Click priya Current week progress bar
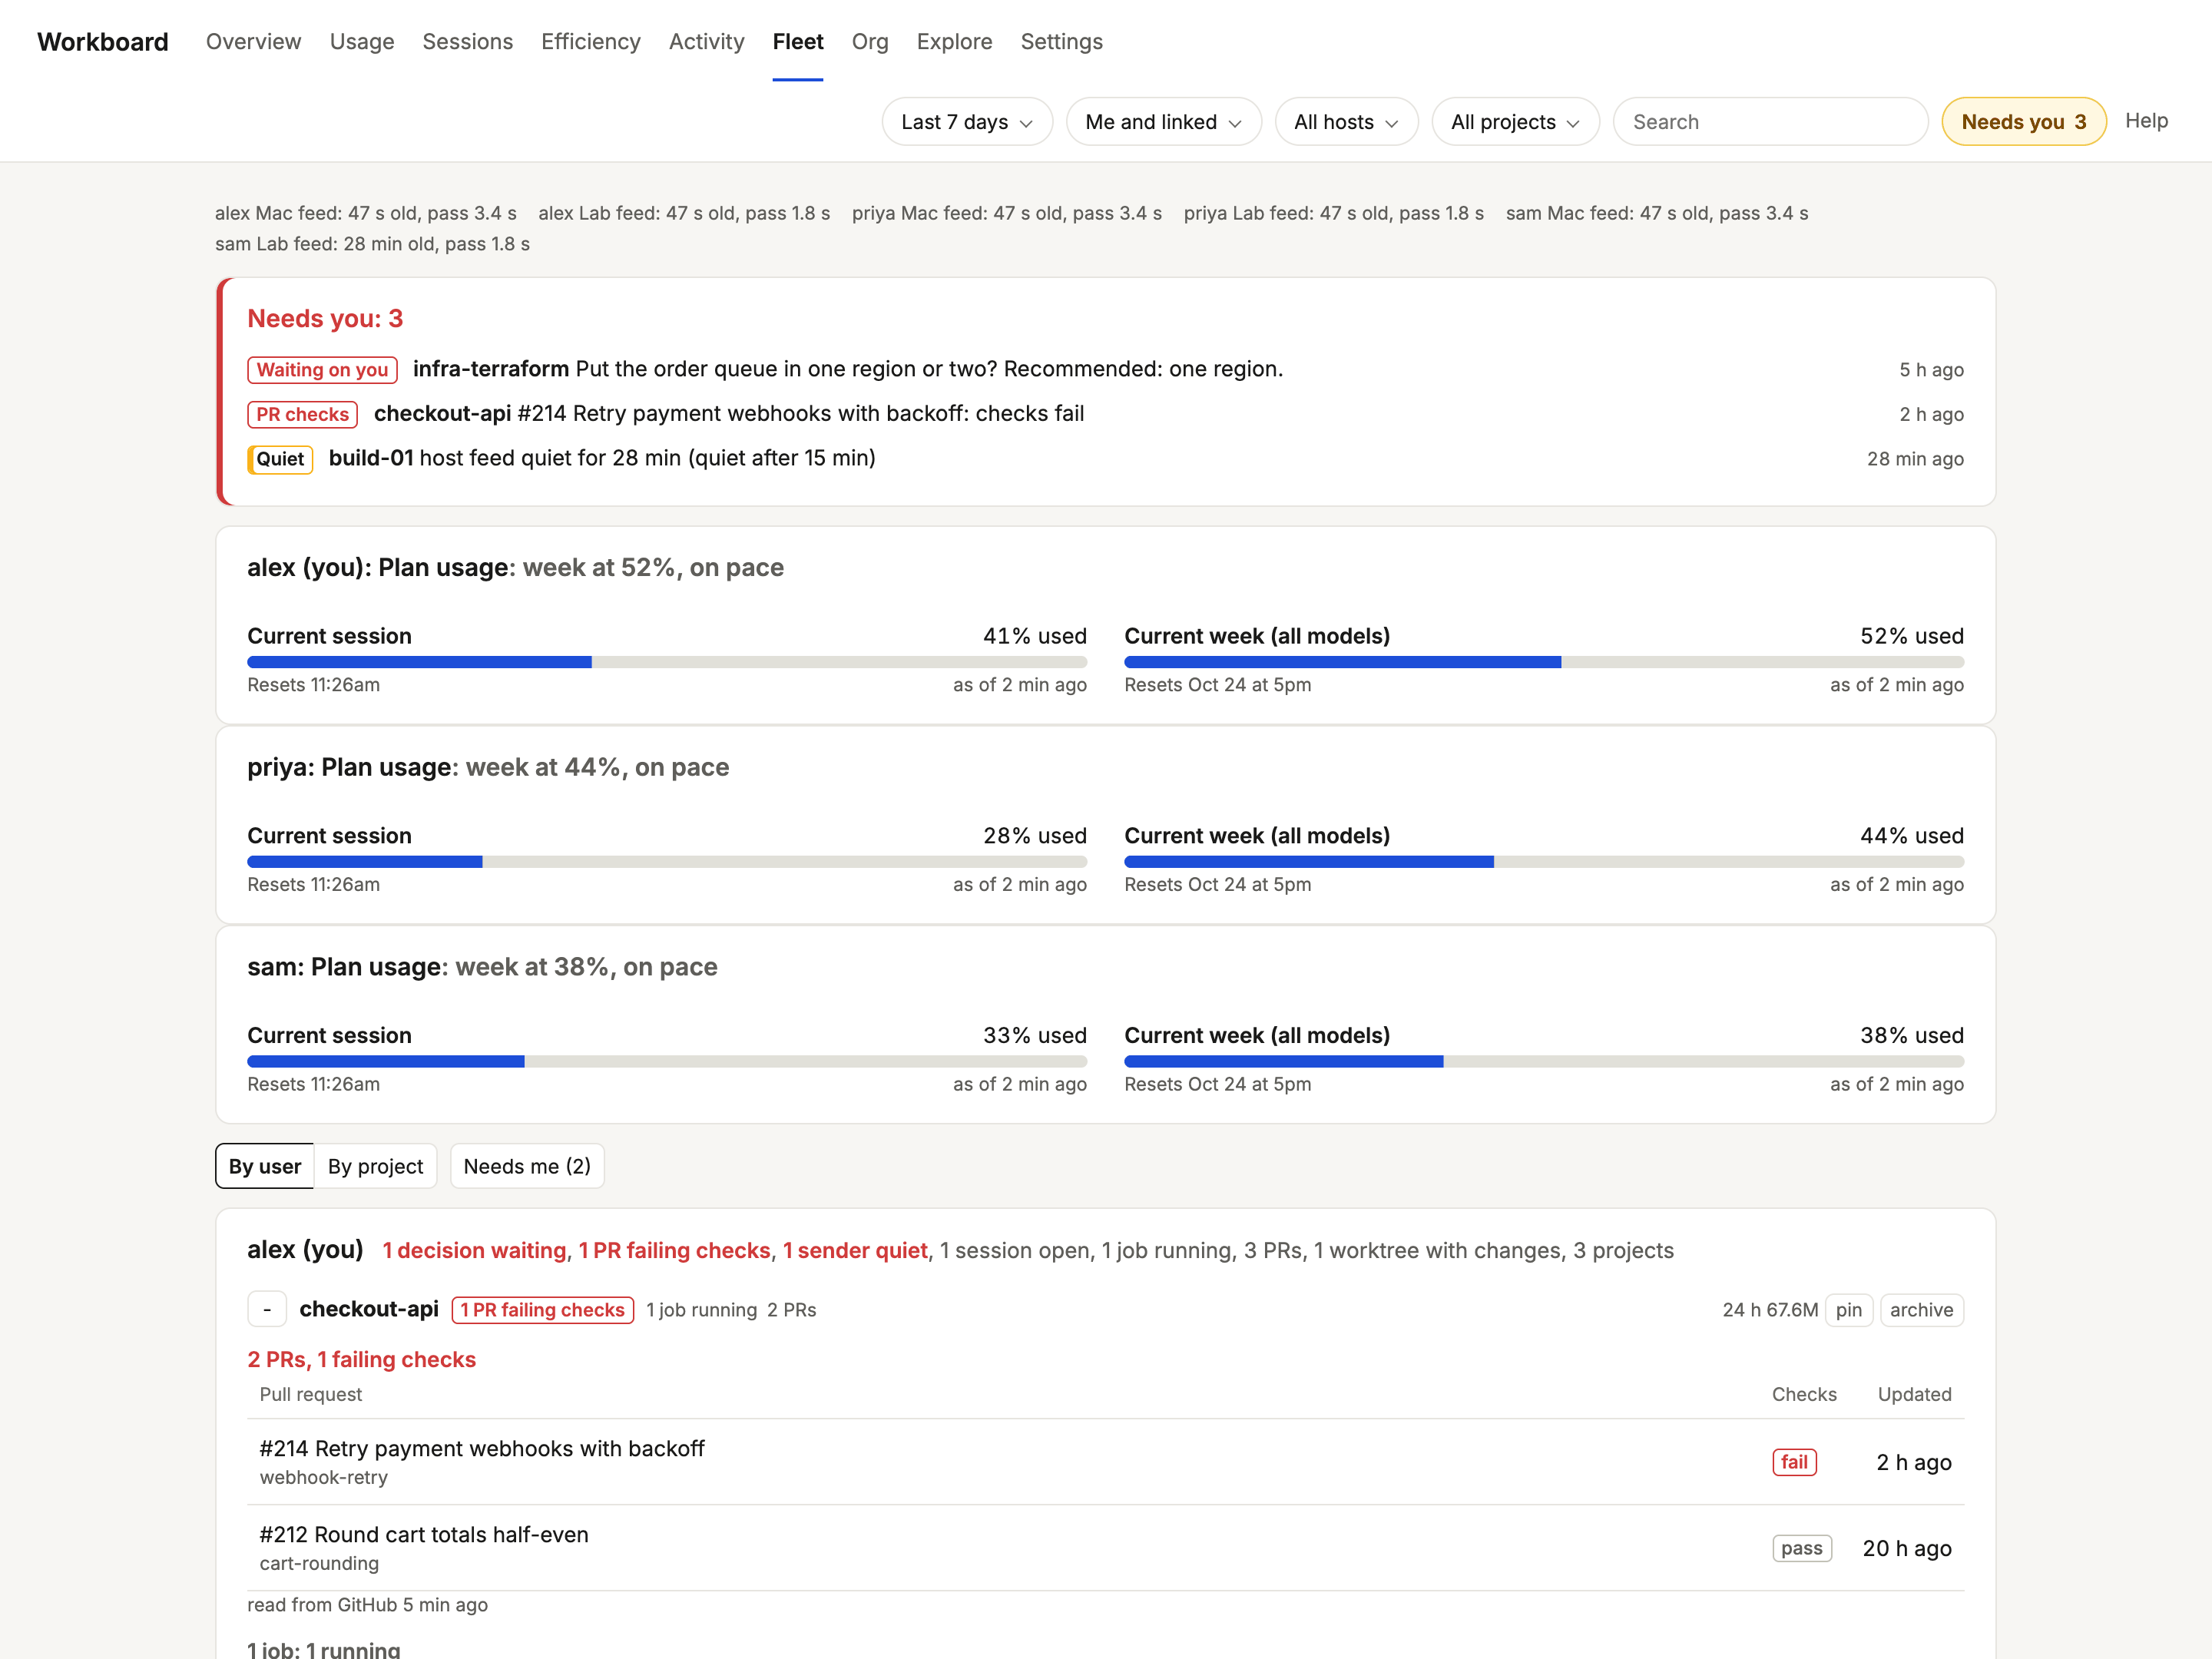Screen dimensions: 2212x1659 tap(1544, 862)
